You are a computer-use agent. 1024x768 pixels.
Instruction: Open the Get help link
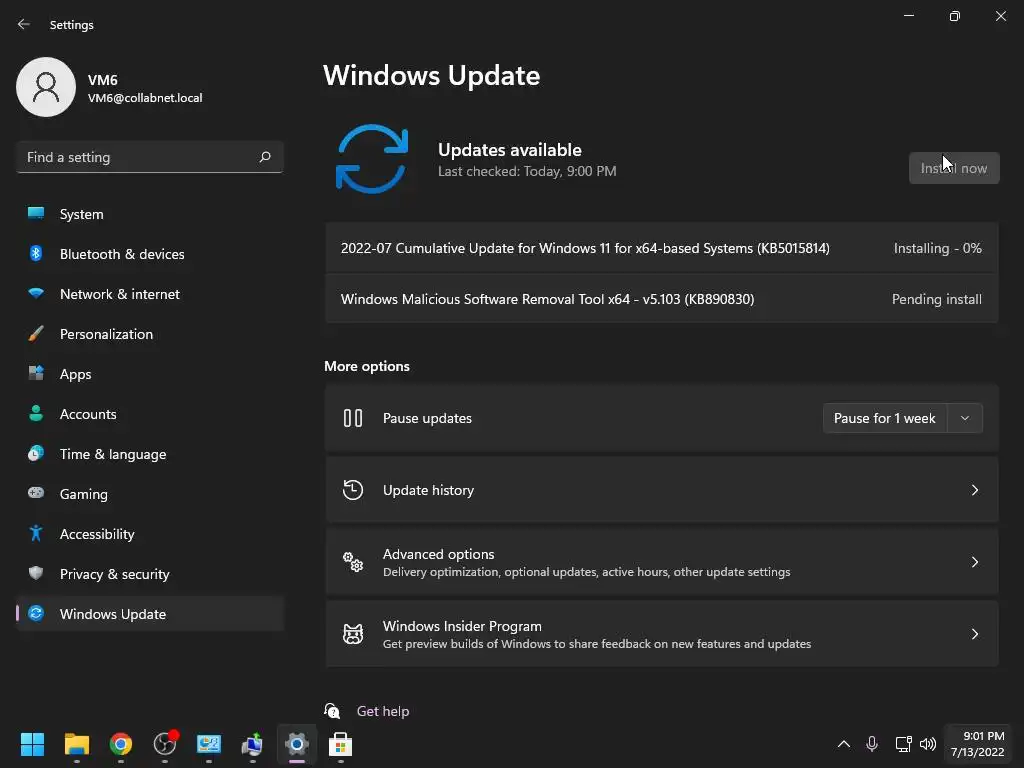click(x=383, y=711)
